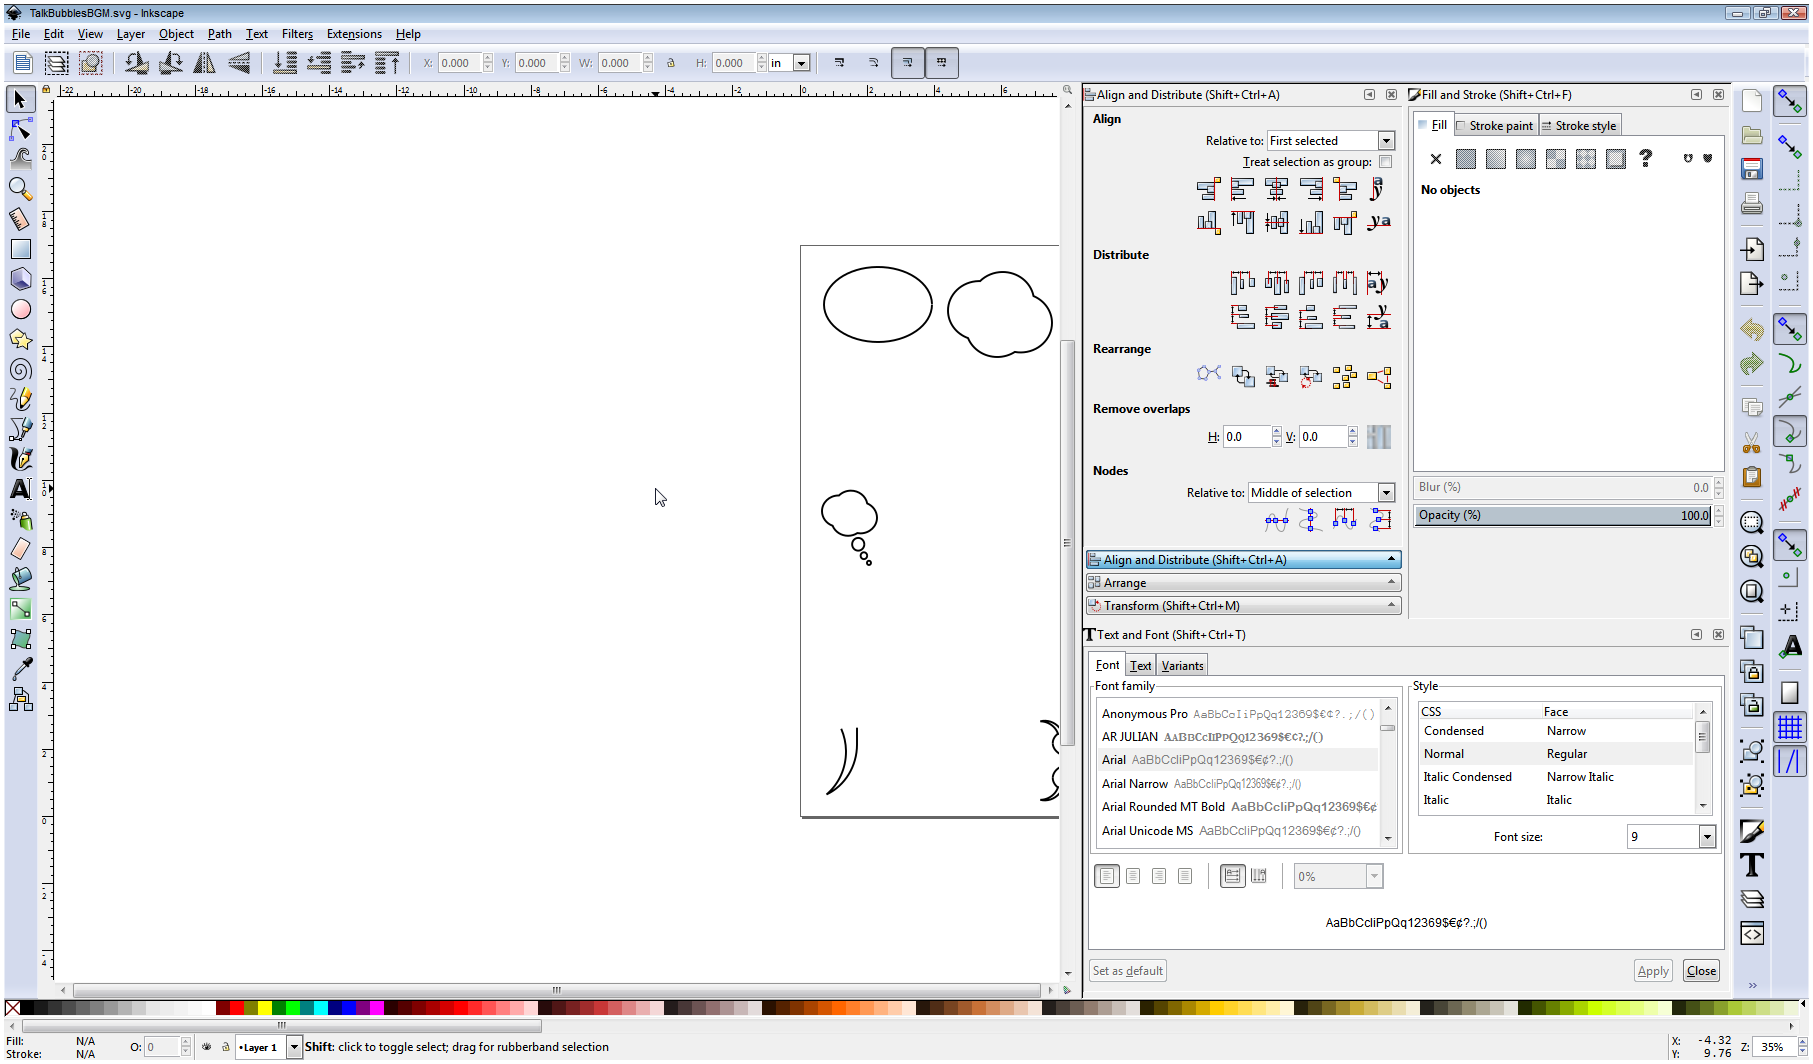Toggle Layer 1 visibility eye

click(x=206, y=1047)
